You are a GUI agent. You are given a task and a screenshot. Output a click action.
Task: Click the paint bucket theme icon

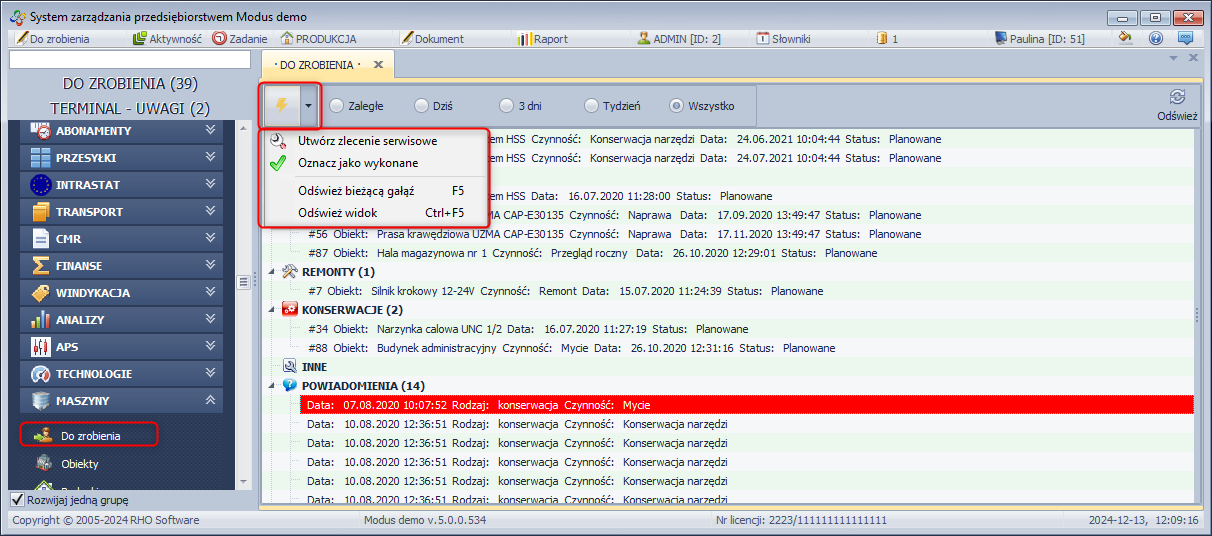point(1126,39)
